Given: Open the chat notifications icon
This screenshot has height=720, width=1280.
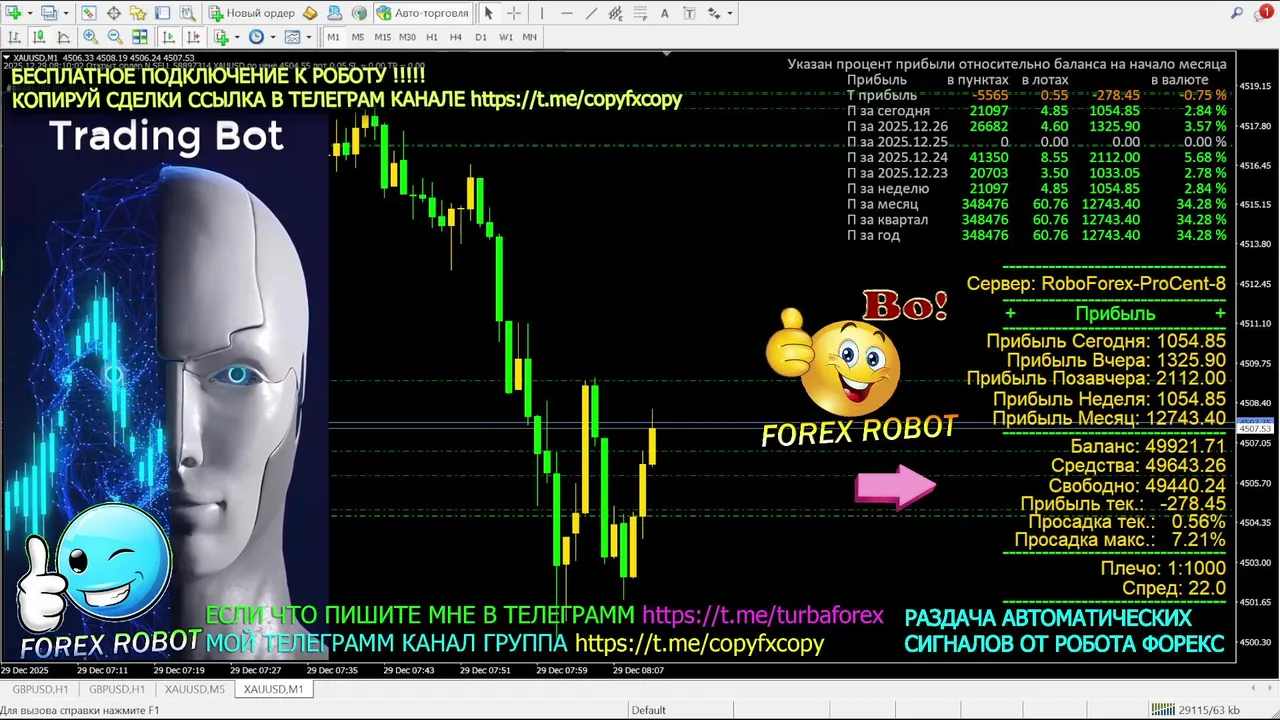Looking at the screenshot, I should point(1263,13).
